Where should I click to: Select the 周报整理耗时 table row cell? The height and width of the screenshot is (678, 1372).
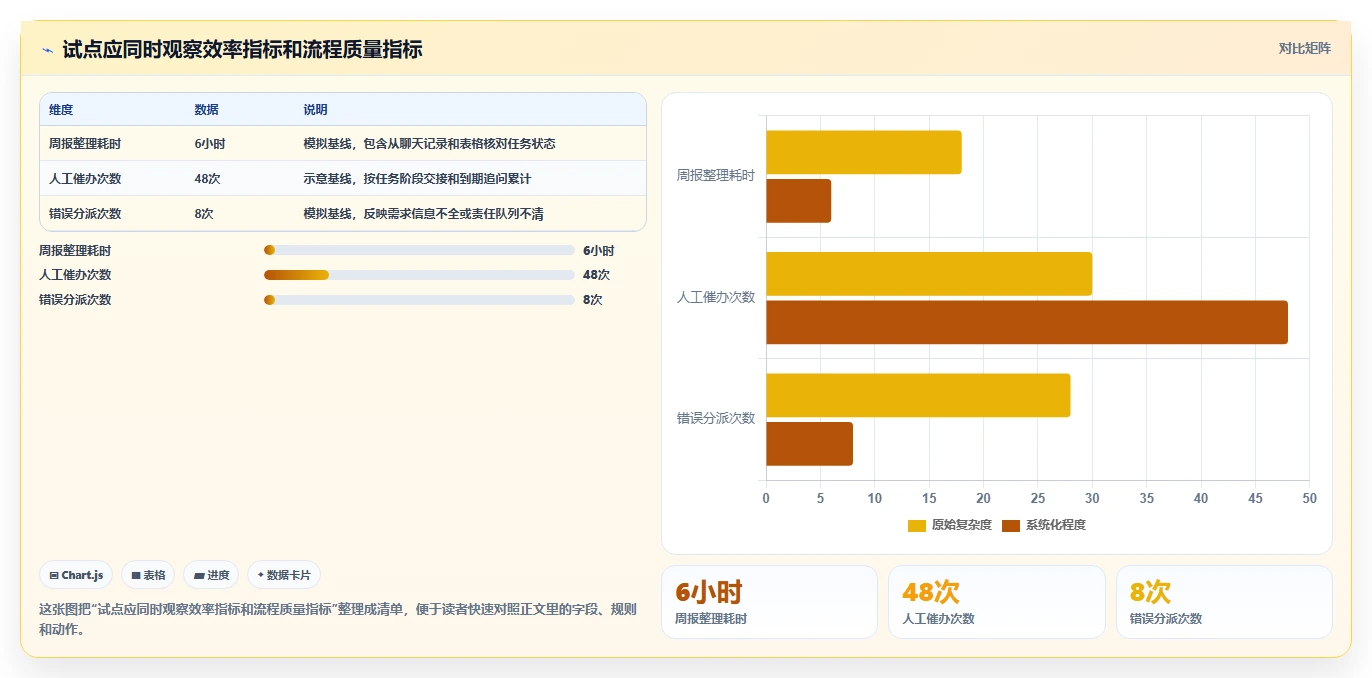pos(85,144)
